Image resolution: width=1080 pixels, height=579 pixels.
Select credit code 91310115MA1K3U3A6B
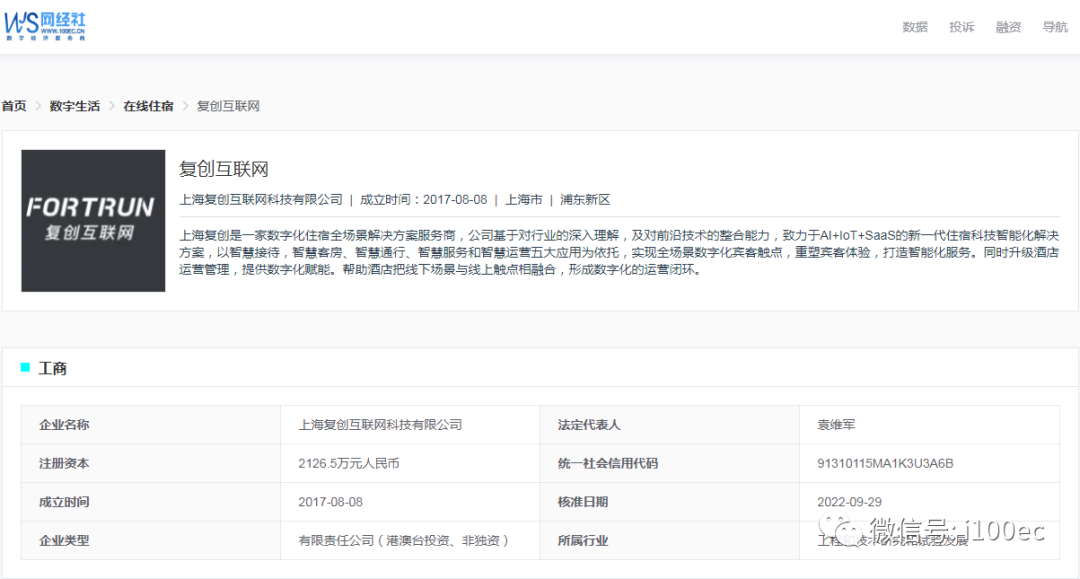[885, 463]
